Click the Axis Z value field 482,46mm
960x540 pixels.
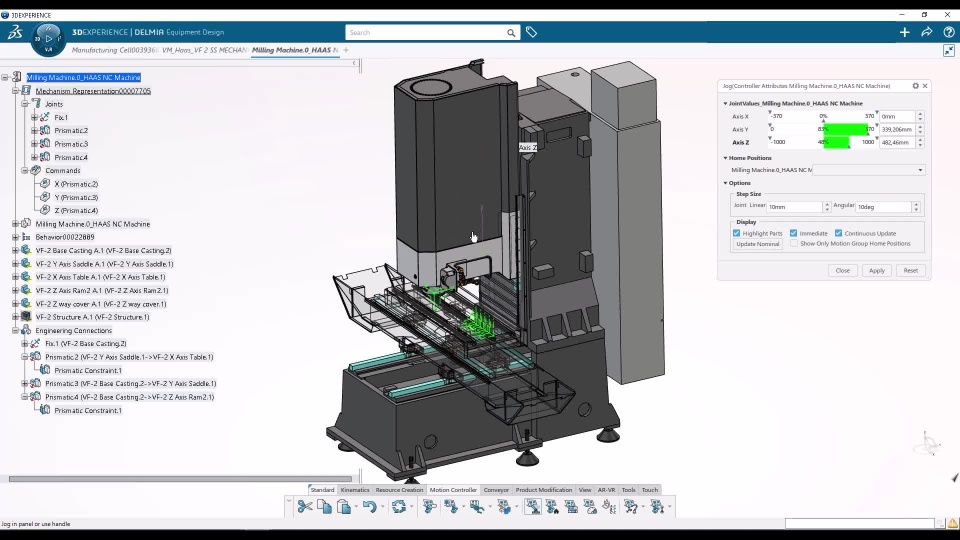point(898,142)
